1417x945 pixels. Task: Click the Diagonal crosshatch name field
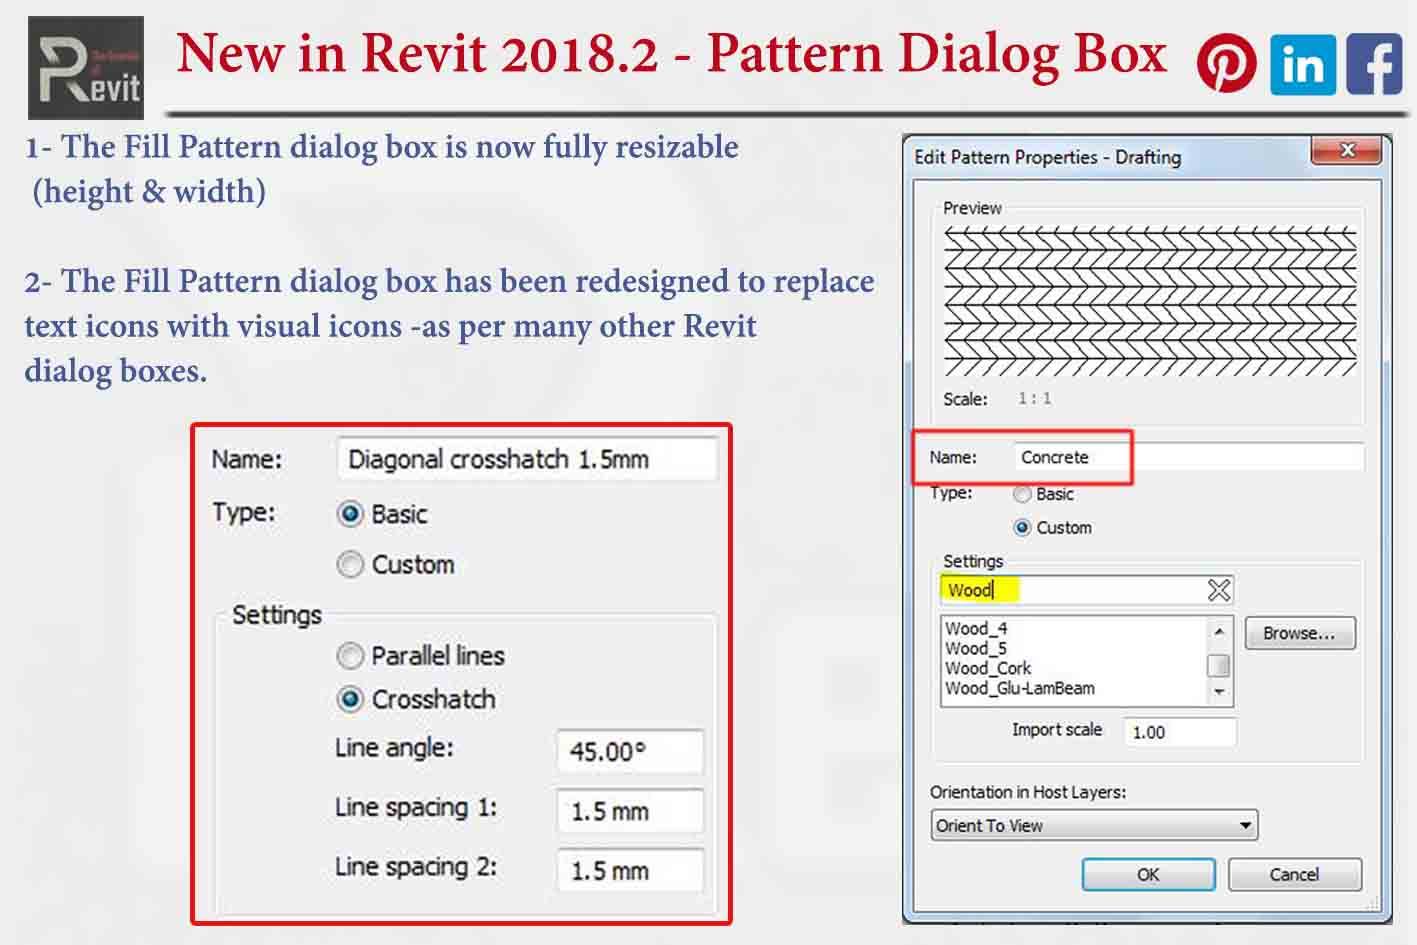[x=527, y=459]
